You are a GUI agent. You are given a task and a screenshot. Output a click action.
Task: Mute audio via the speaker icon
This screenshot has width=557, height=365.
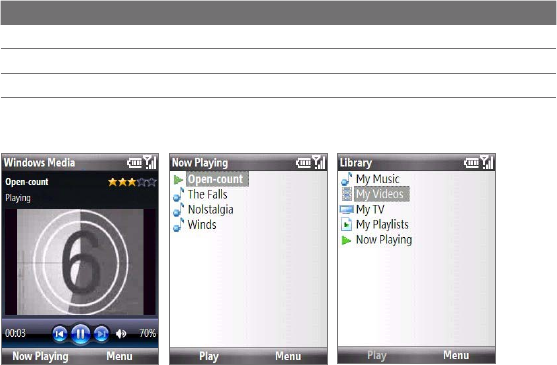[x=121, y=334]
